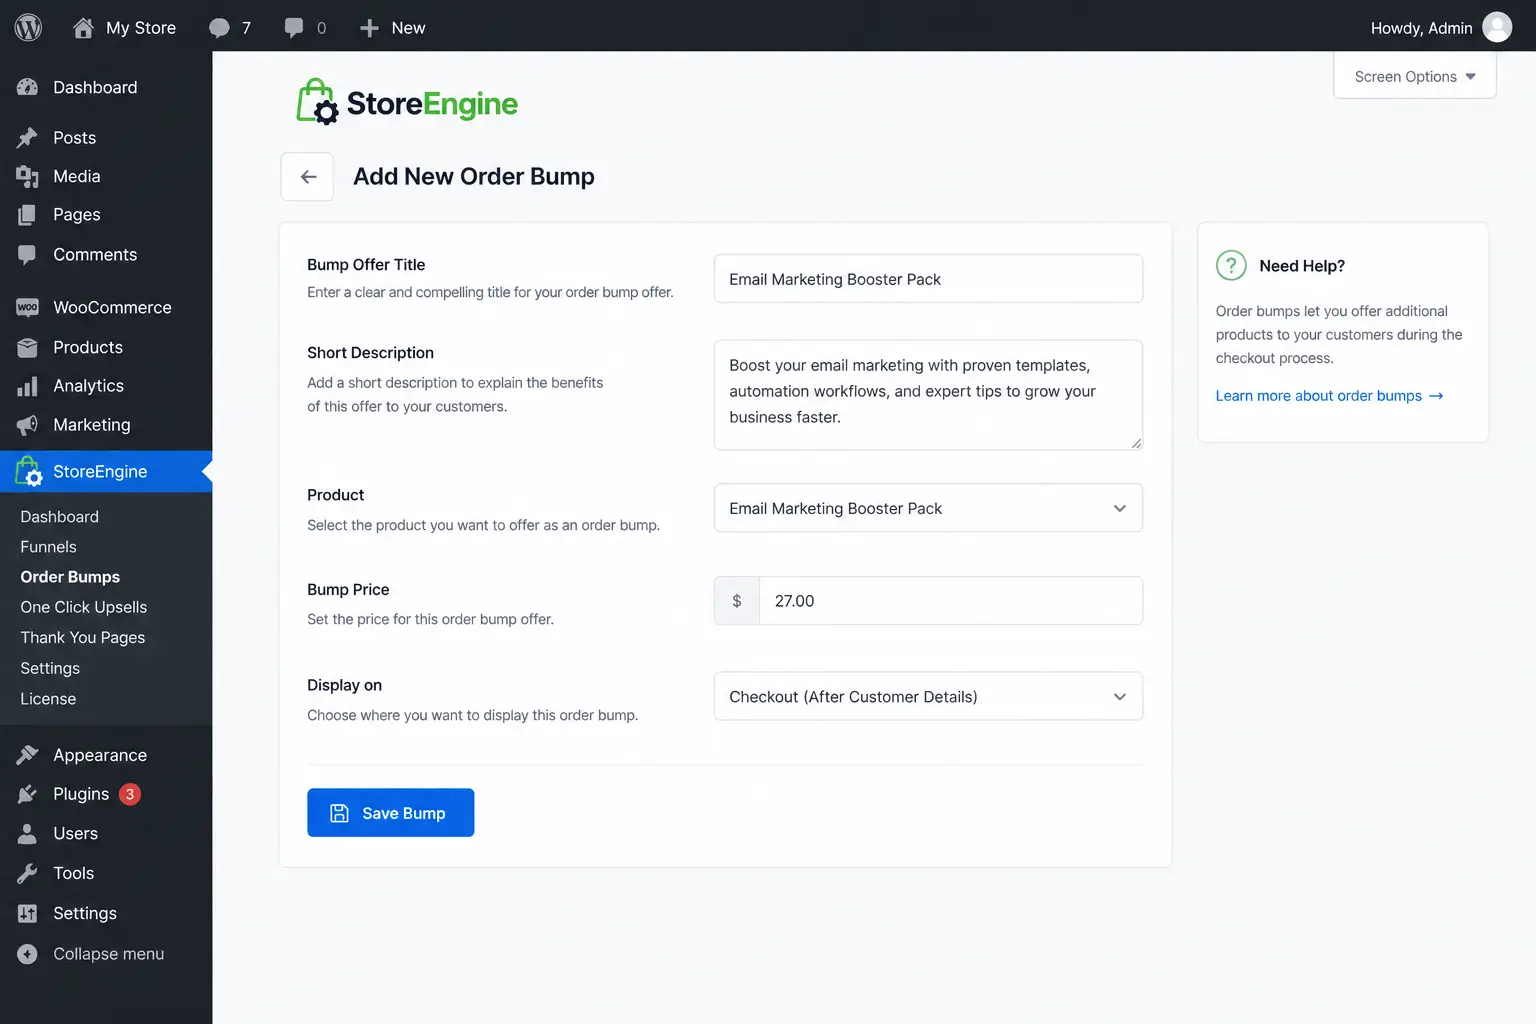Click the Analytics bar chart icon
Image resolution: width=1536 pixels, height=1024 pixels.
click(x=28, y=386)
